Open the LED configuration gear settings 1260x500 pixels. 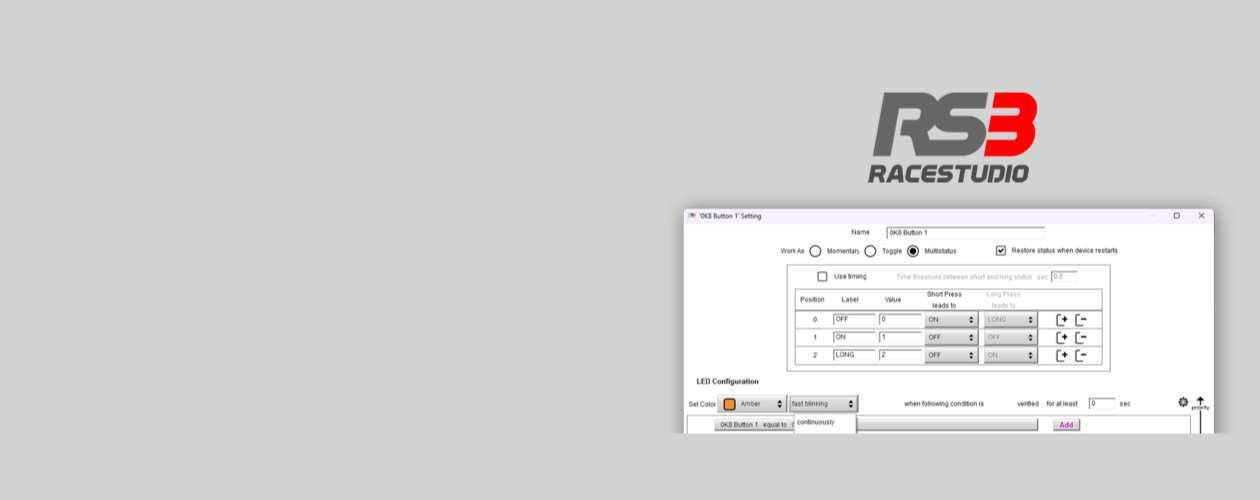(x=1183, y=402)
